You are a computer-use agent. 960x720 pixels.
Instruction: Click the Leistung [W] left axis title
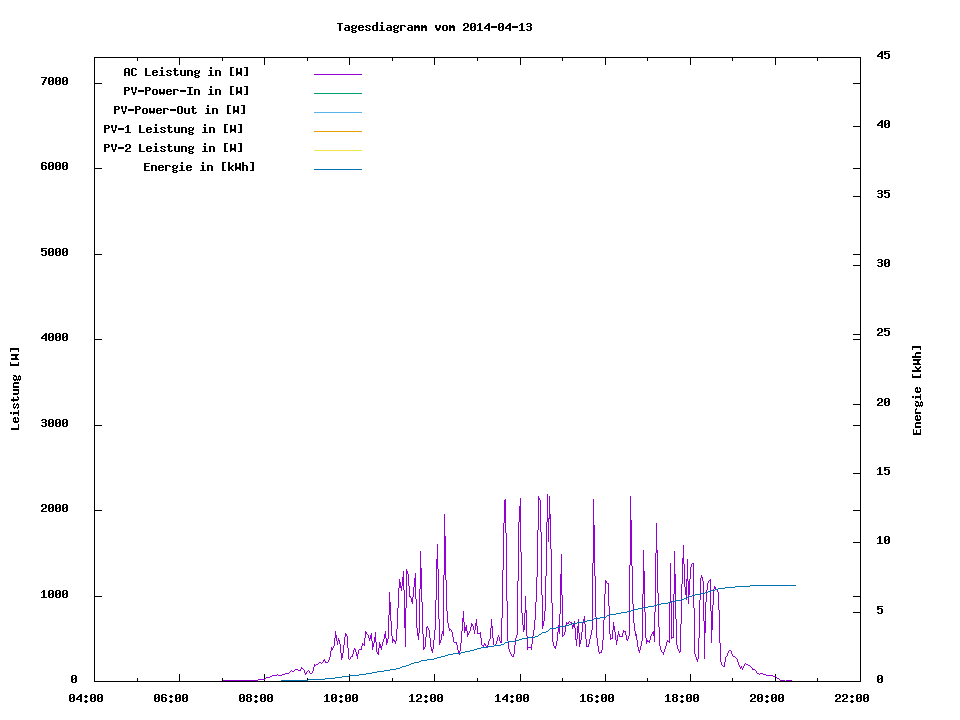point(15,389)
